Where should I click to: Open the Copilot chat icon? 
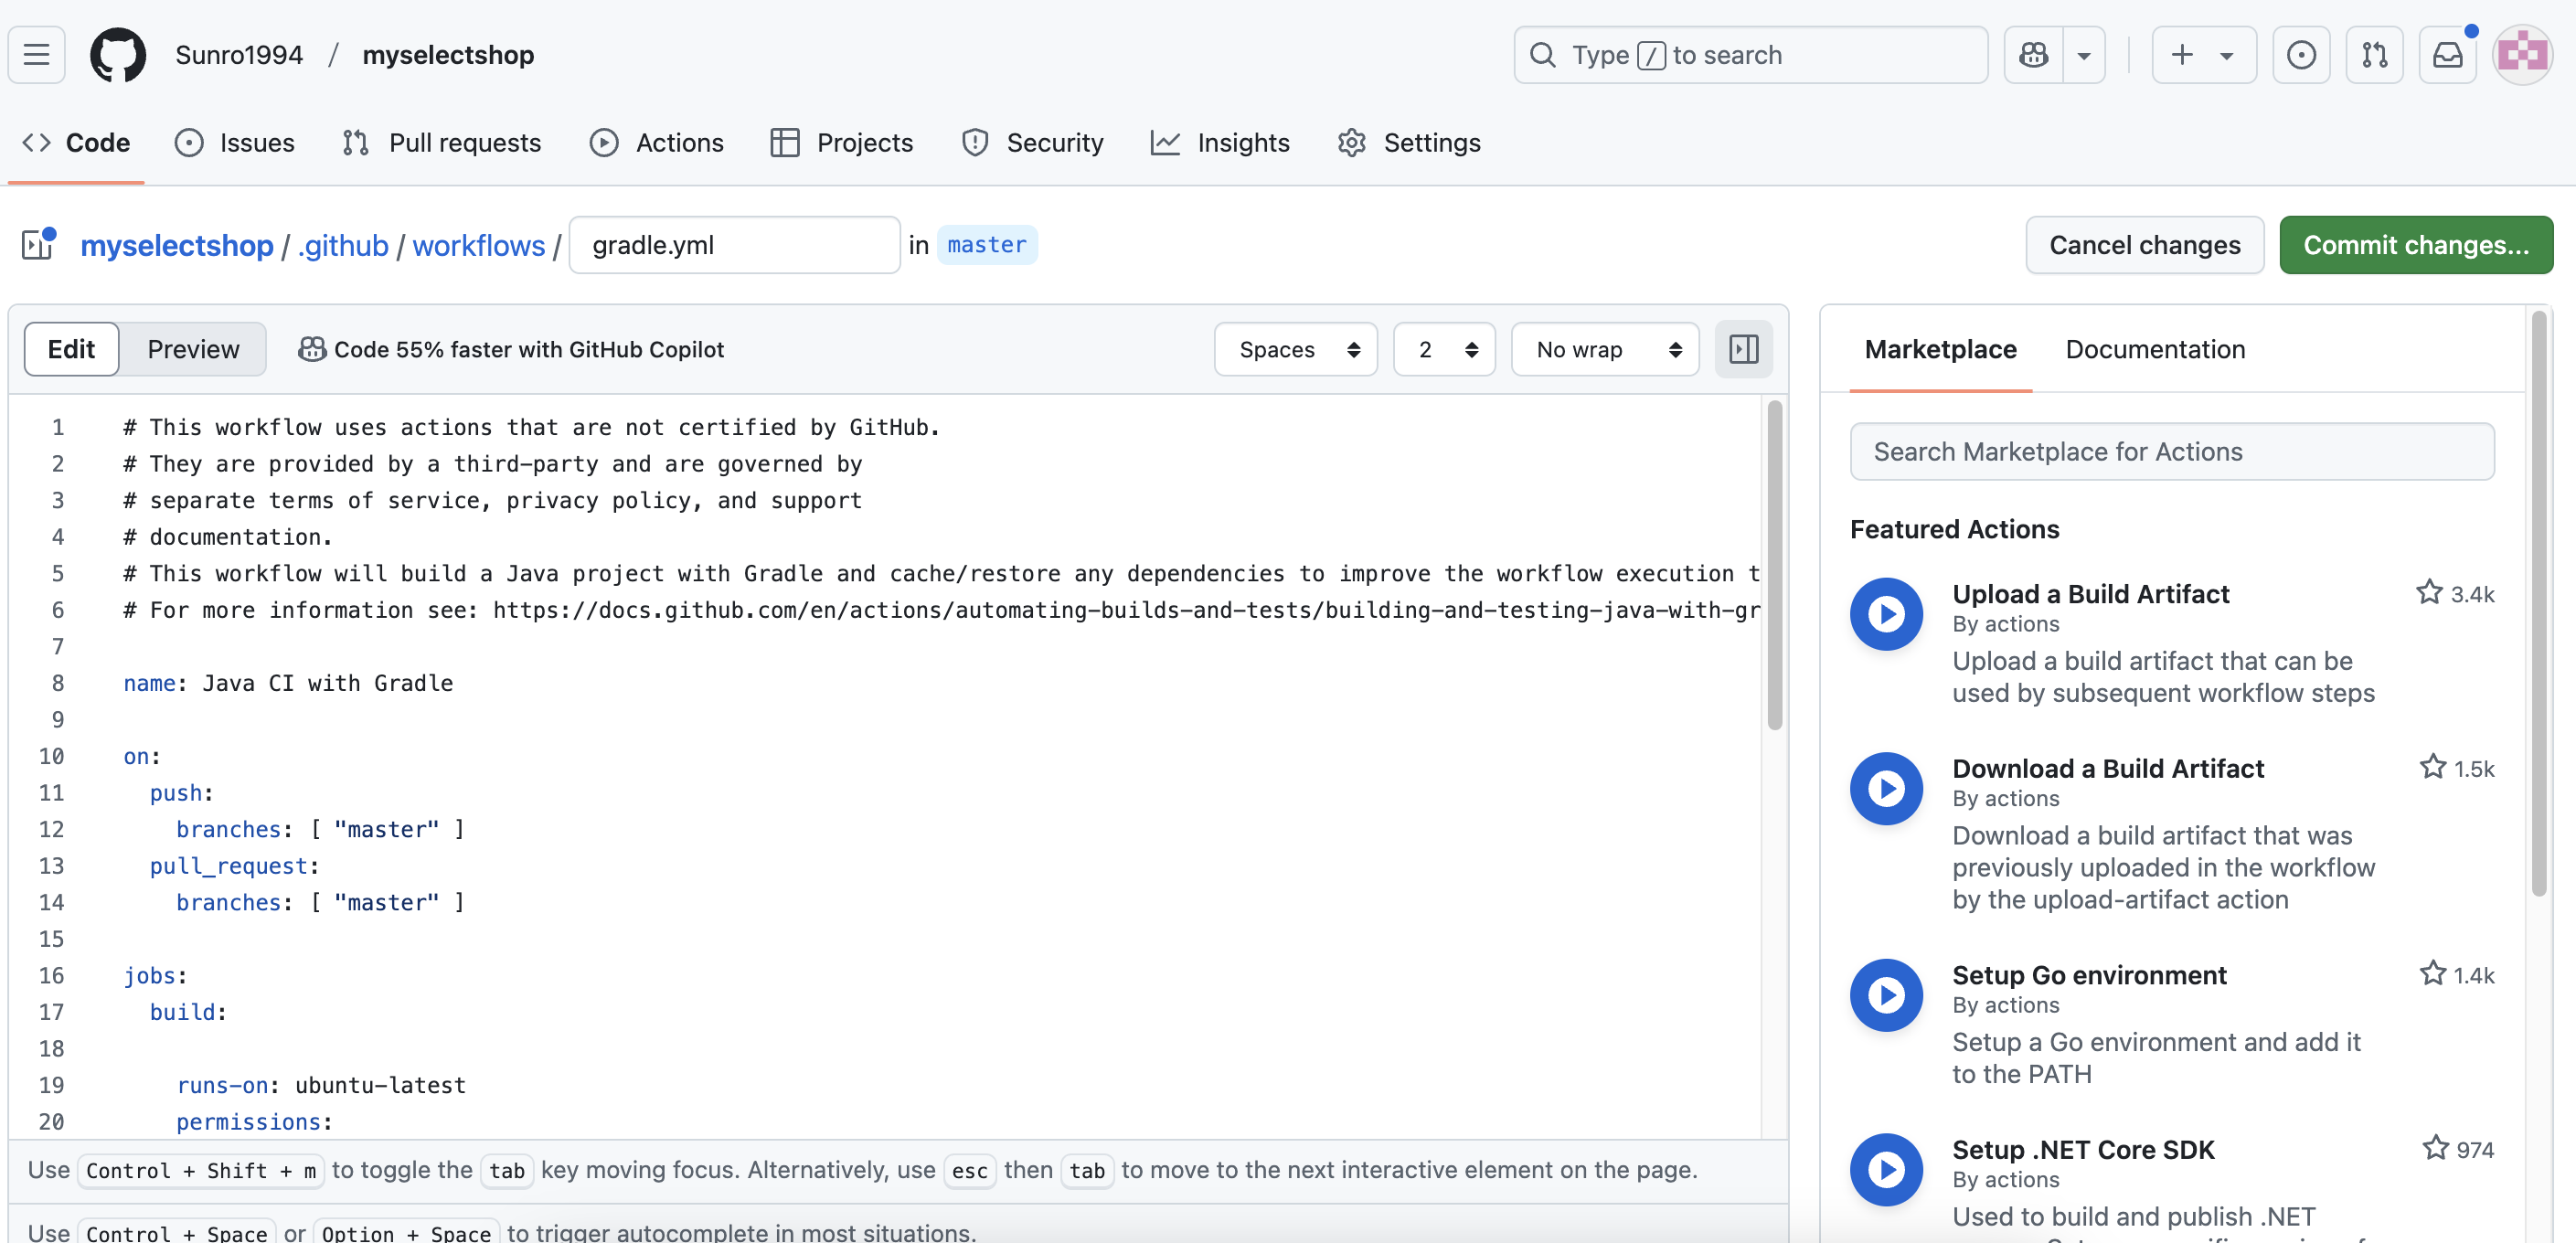[2033, 55]
